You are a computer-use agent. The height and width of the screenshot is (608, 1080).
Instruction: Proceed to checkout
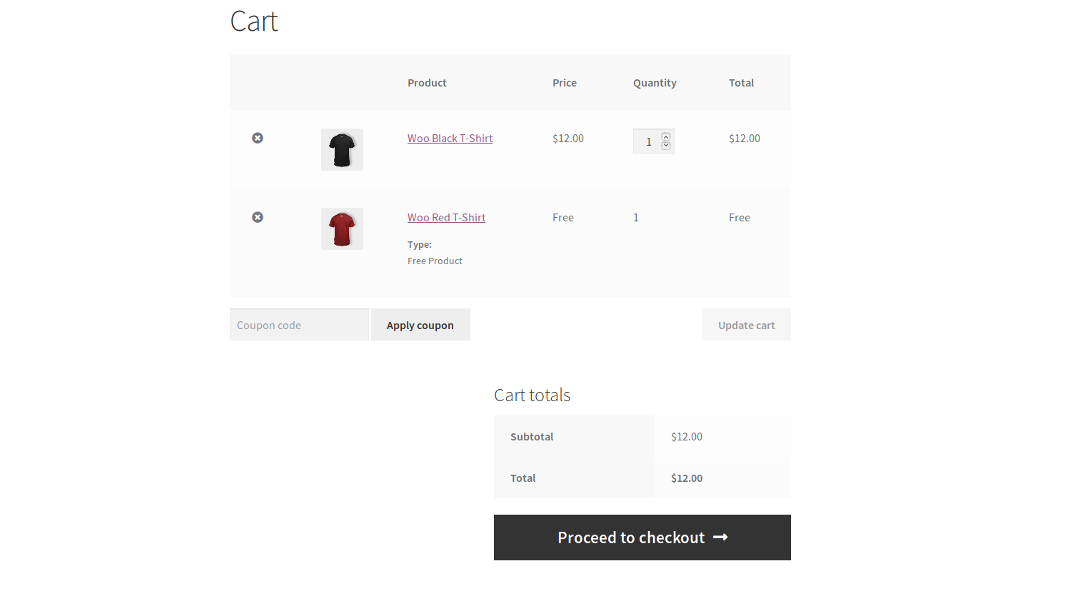pyautogui.click(x=632, y=537)
